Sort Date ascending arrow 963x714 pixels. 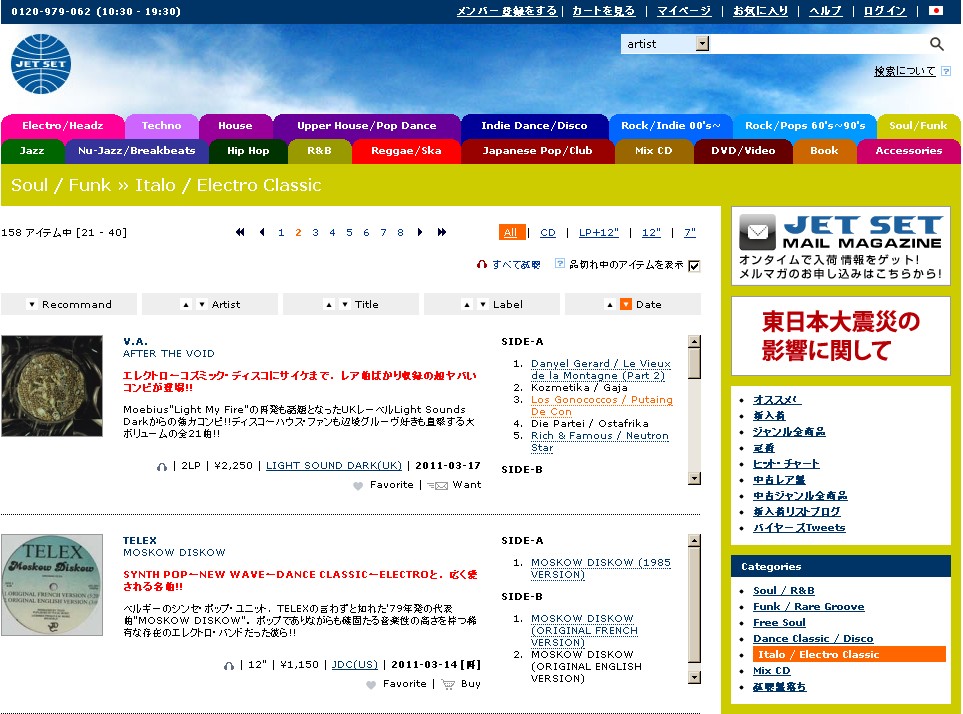point(609,305)
